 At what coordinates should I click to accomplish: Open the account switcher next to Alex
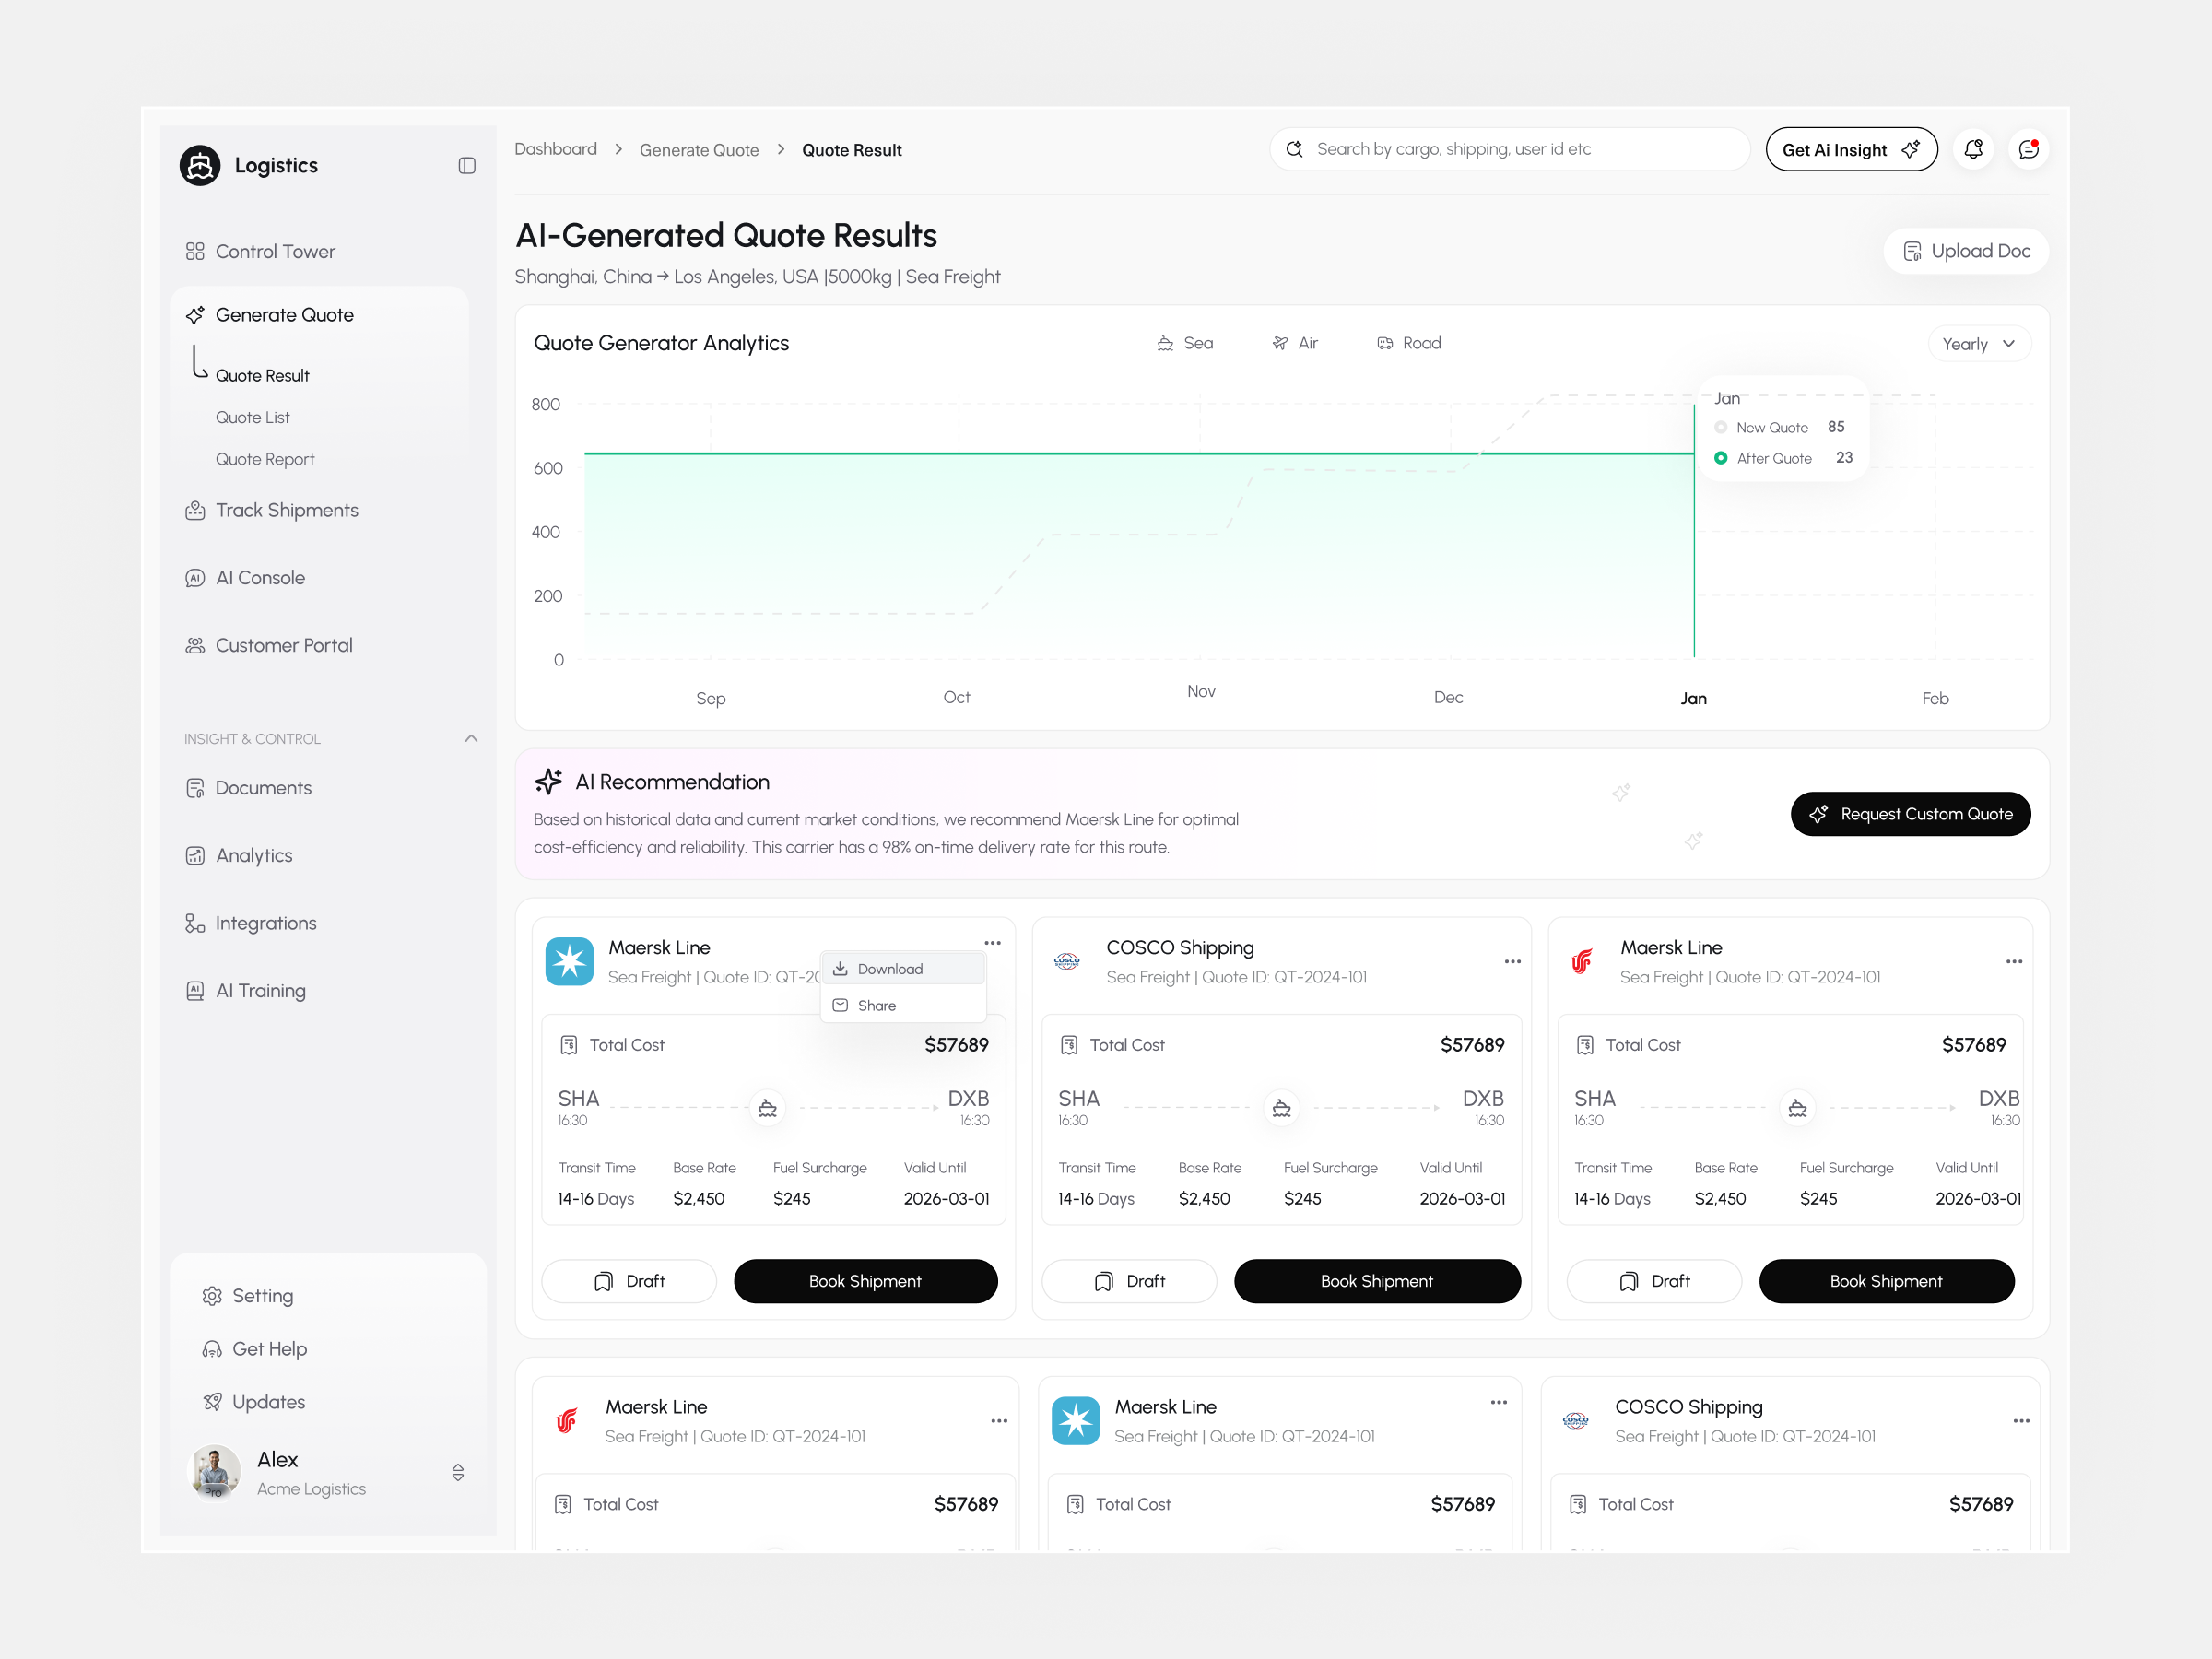pos(458,1472)
